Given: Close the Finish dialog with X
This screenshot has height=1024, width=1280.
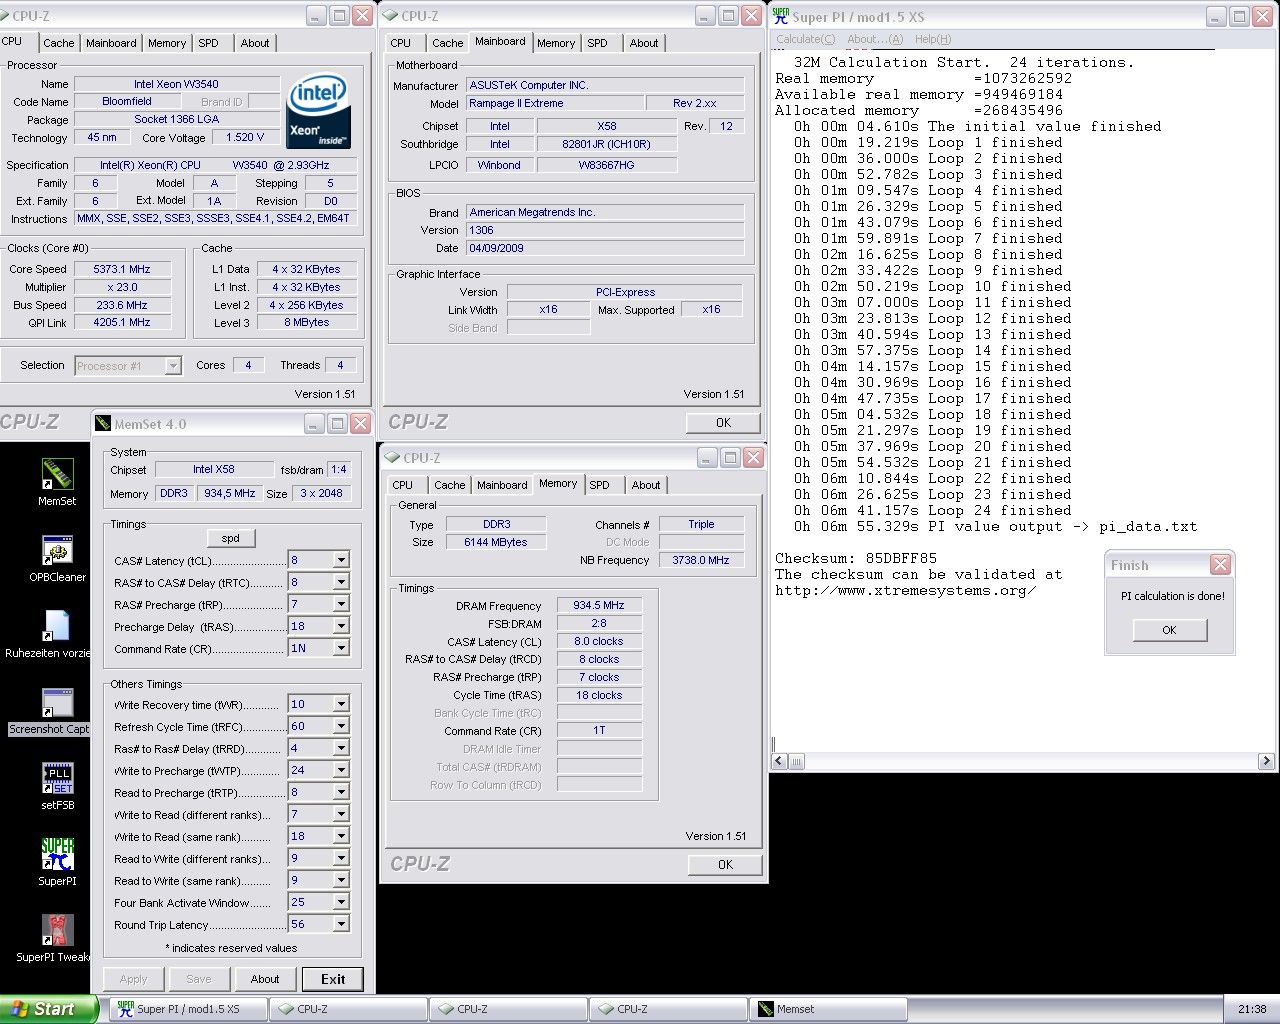Looking at the screenshot, I should (x=1220, y=565).
